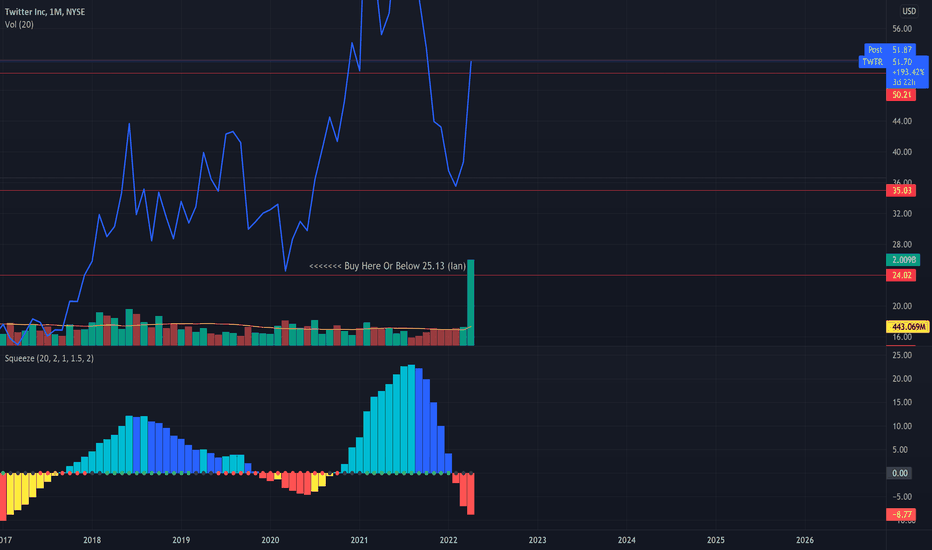Viewport: 932px width, 550px height.
Task: Click the red 50.21 price line label
Action: pyautogui.click(x=901, y=95)
